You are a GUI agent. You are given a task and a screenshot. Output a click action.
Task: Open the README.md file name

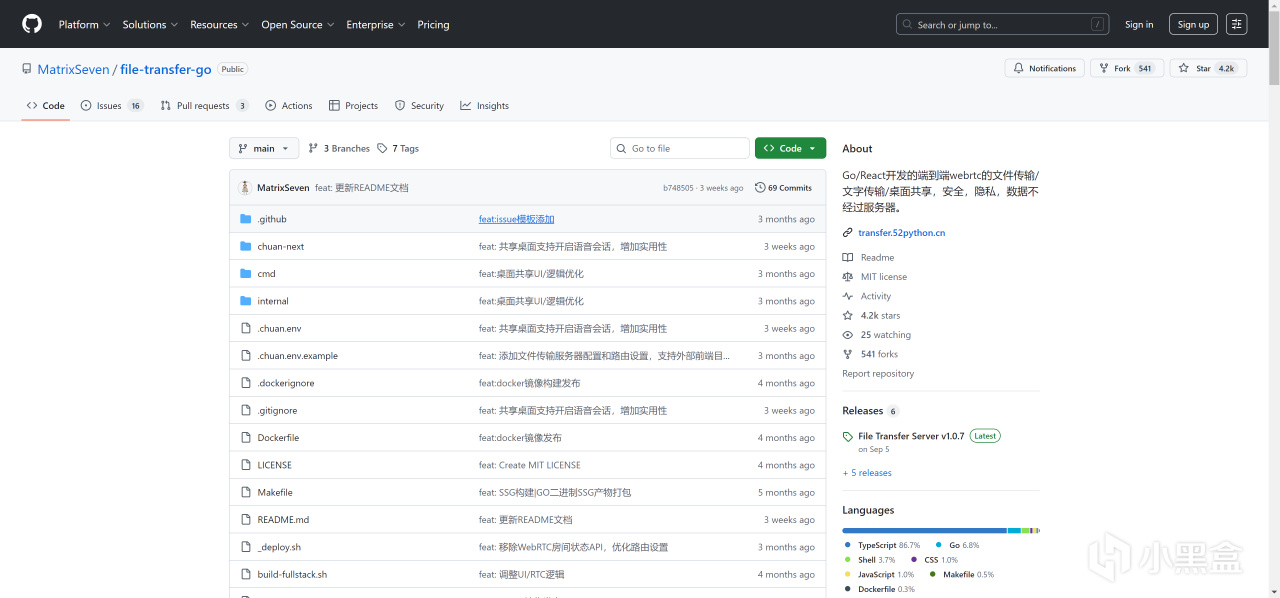283,520
